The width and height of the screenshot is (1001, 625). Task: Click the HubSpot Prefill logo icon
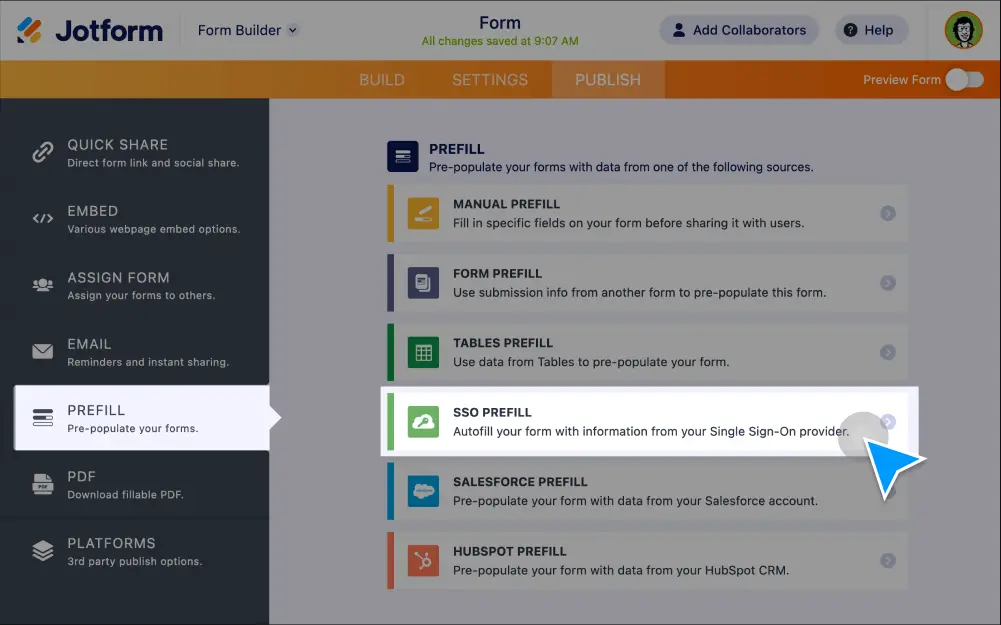coord(423,561)
